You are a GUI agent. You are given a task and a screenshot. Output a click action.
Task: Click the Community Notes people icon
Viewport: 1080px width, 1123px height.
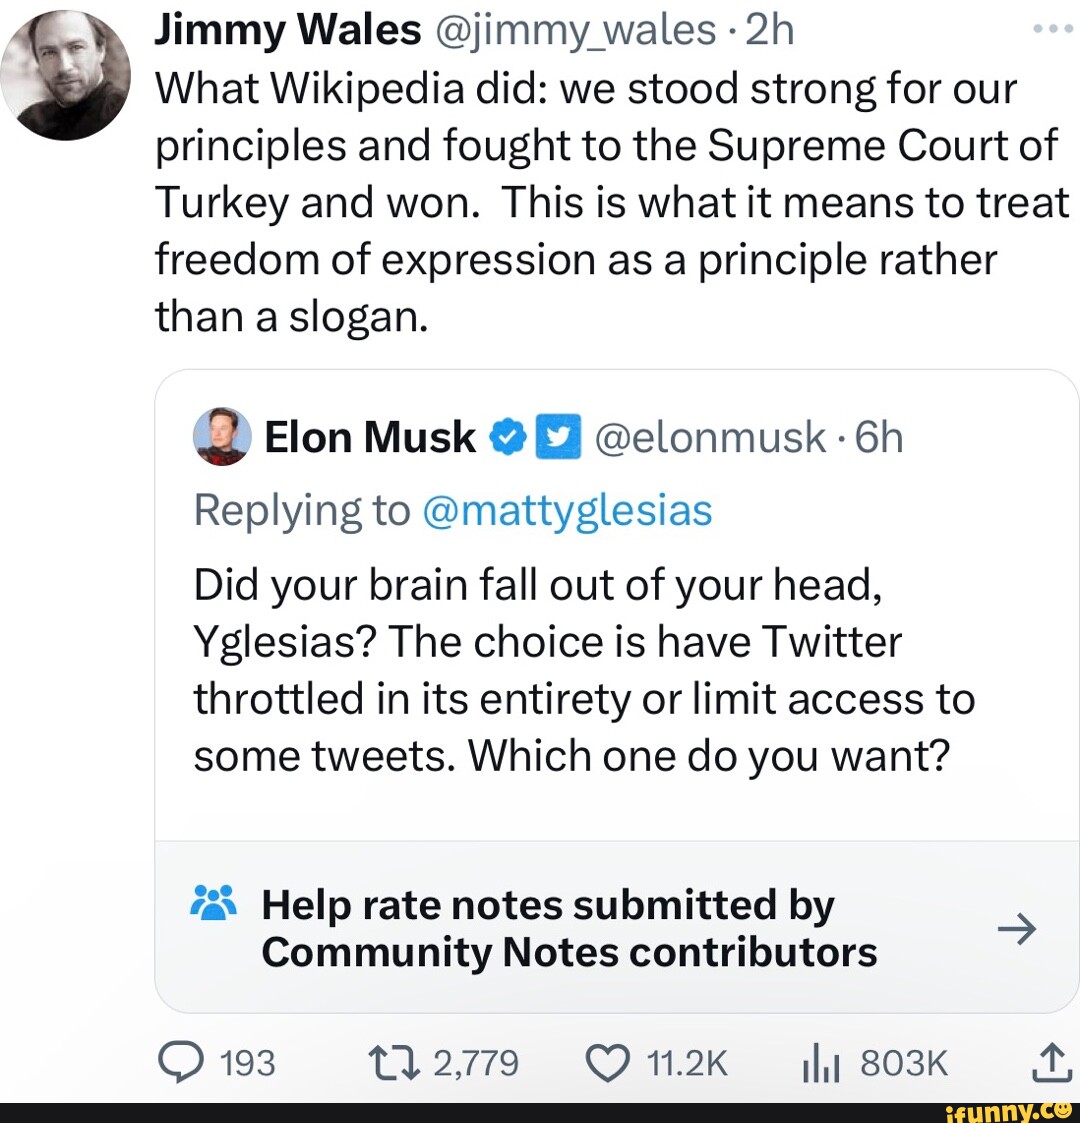coord(212,903)
